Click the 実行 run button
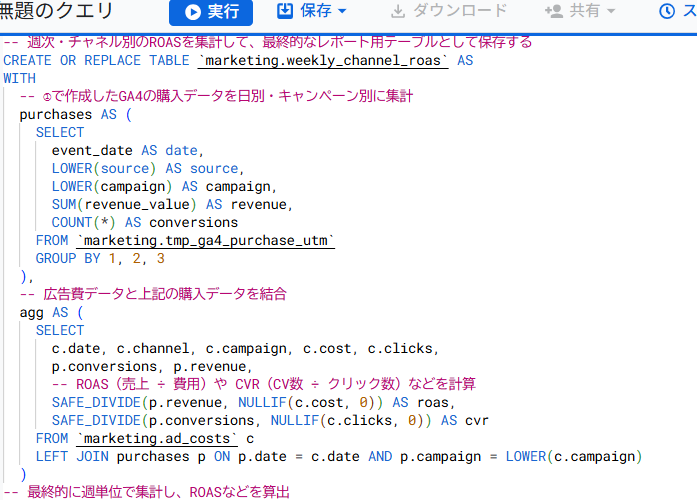 pos(211,12)
